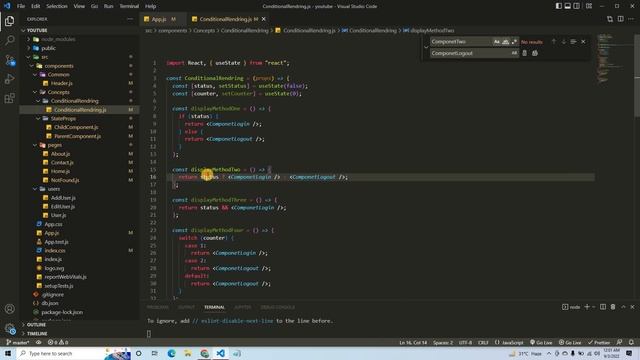
Task: Open the Selection menu
Action: pyautogui.click(x=57, y=6)
